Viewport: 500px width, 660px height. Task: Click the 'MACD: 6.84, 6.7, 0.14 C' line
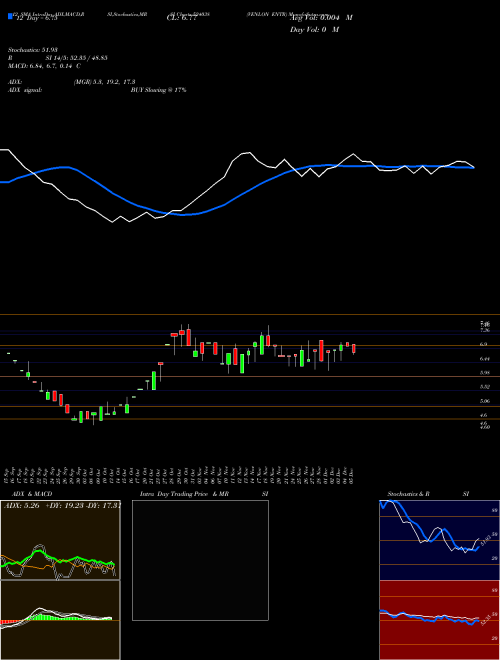[x=44, y=66]
